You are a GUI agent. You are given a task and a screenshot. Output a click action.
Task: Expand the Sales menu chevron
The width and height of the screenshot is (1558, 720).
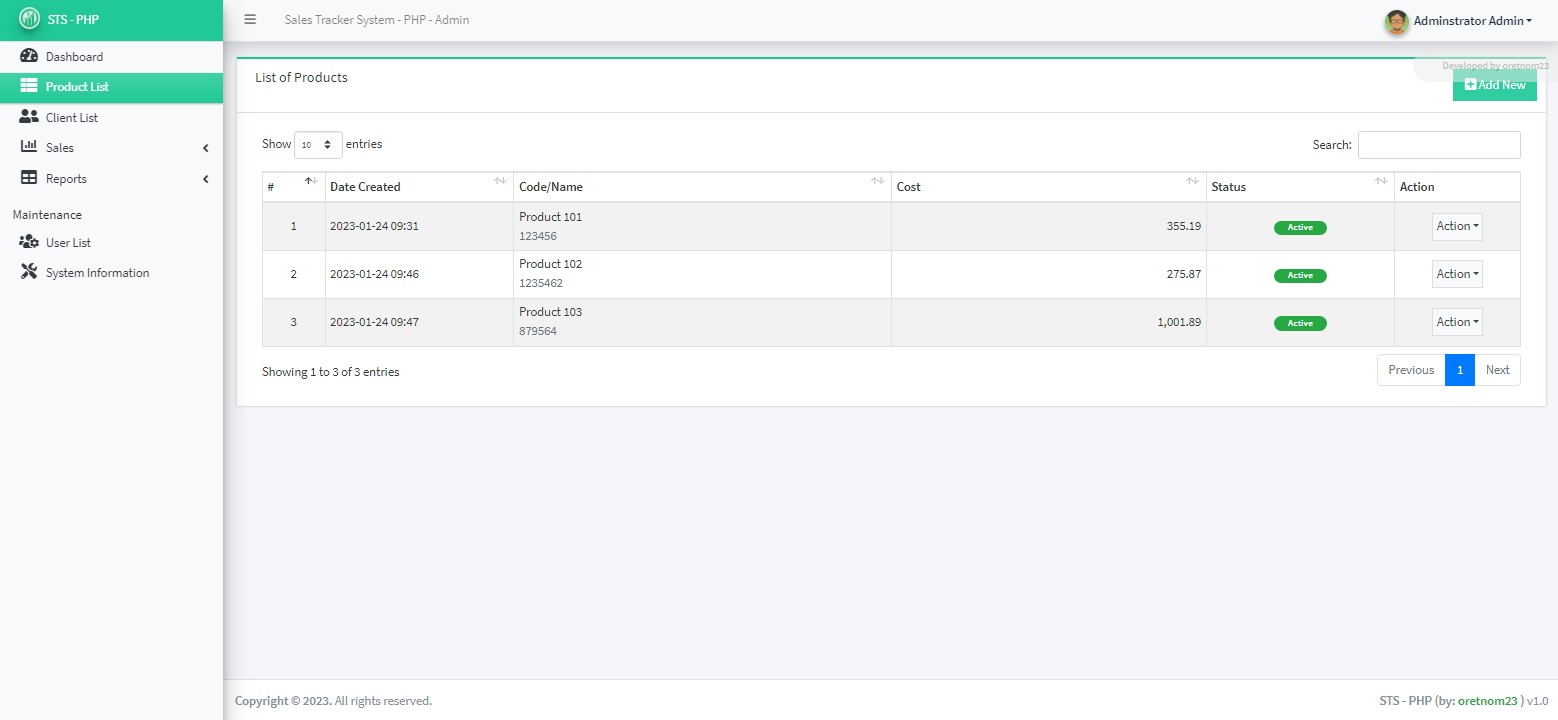(205, 148)
